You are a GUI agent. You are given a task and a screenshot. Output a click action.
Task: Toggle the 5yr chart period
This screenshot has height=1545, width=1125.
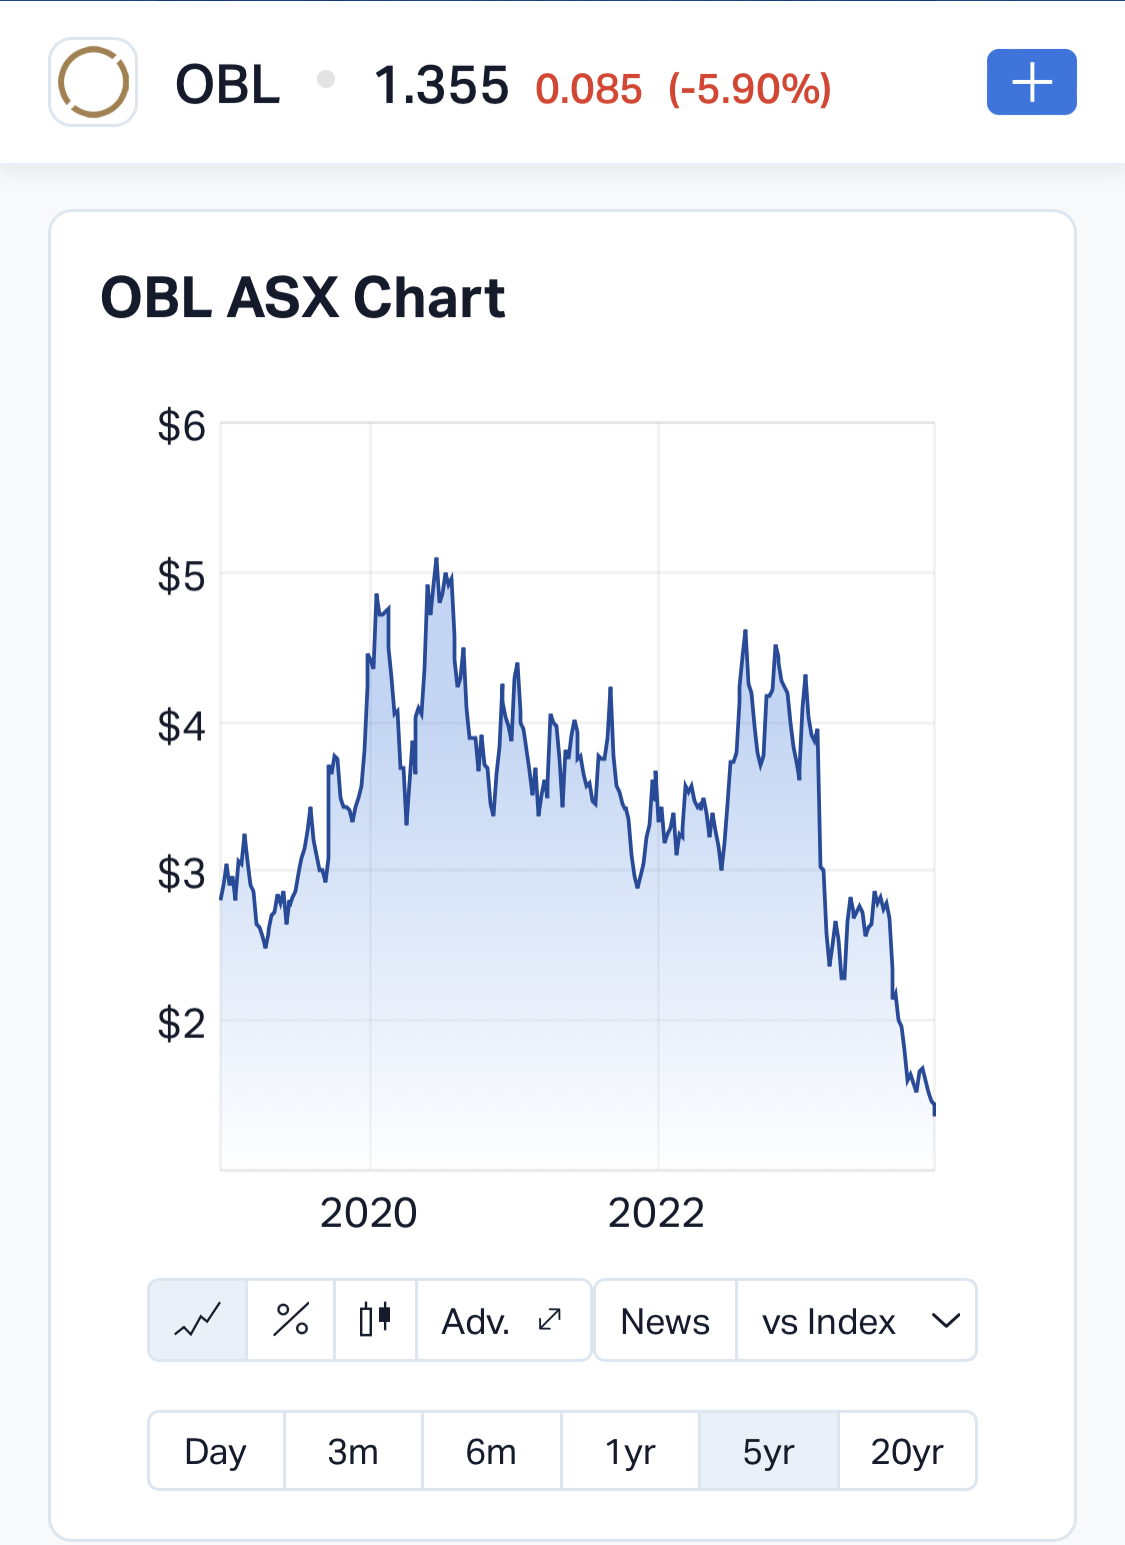click(768, 1451)
